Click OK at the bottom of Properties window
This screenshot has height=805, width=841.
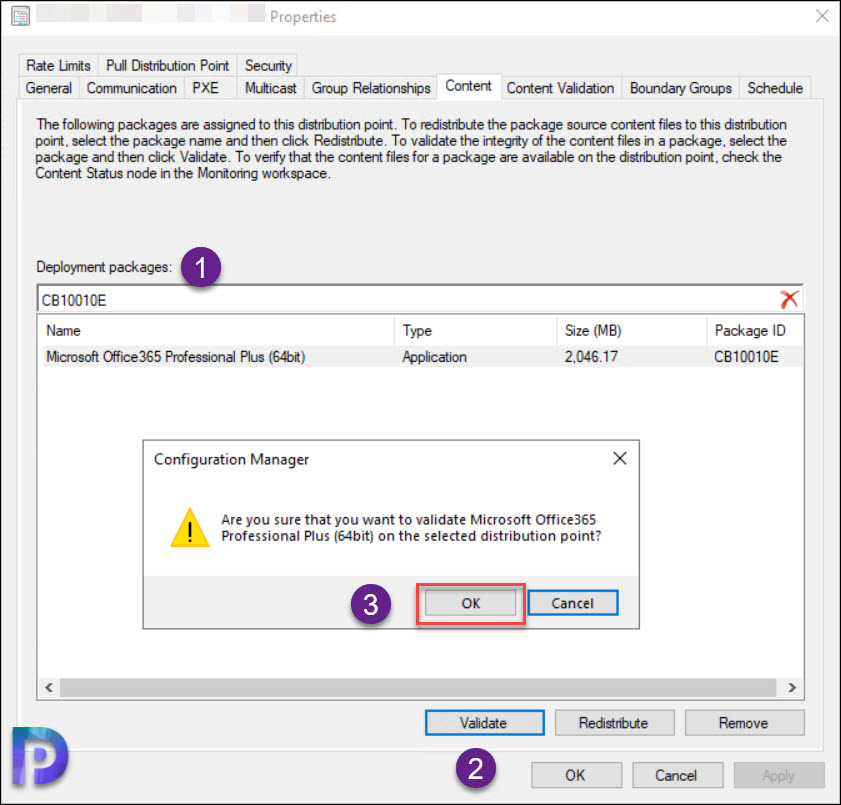(576, 775)
